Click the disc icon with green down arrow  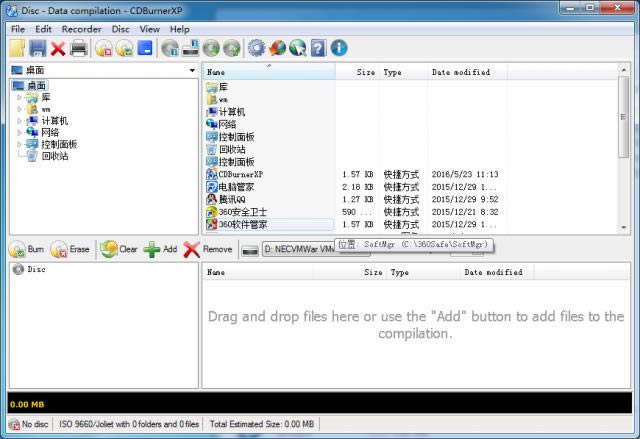point(211,48)
